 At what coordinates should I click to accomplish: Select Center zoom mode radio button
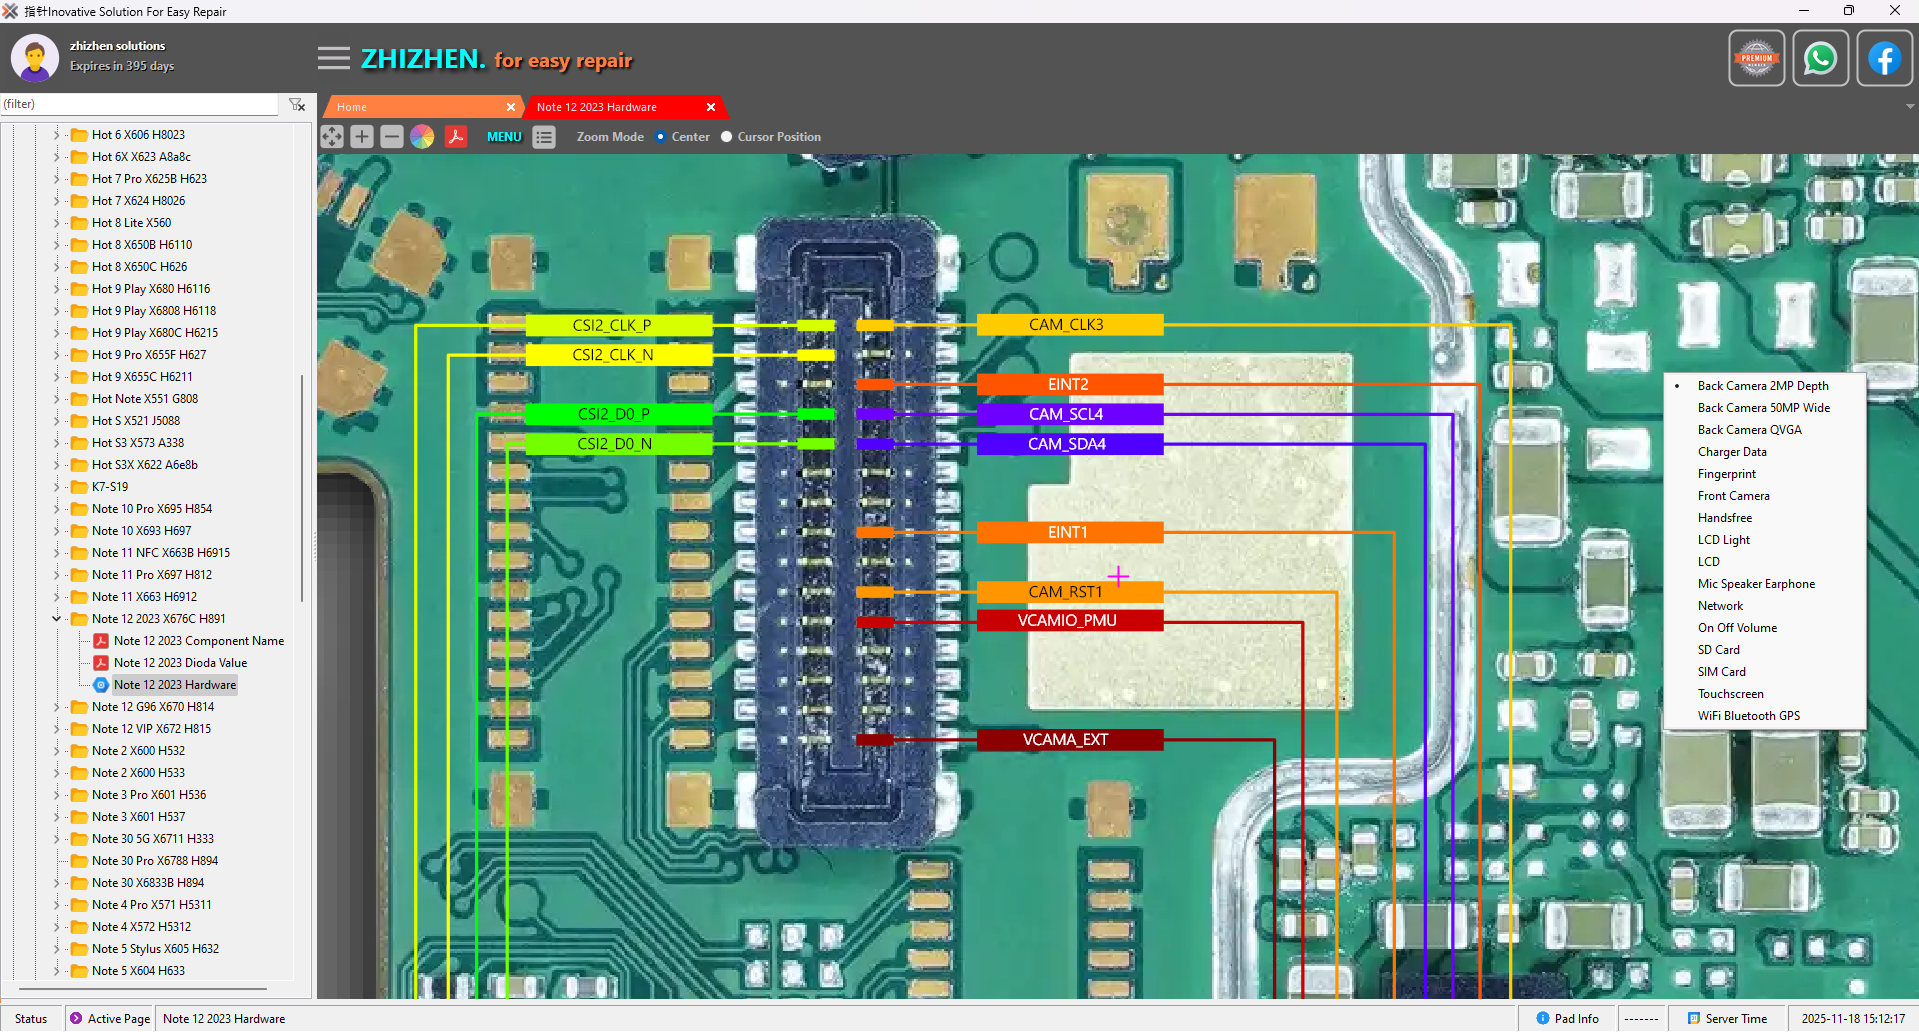pyautogui.click(x=660, y=137)
